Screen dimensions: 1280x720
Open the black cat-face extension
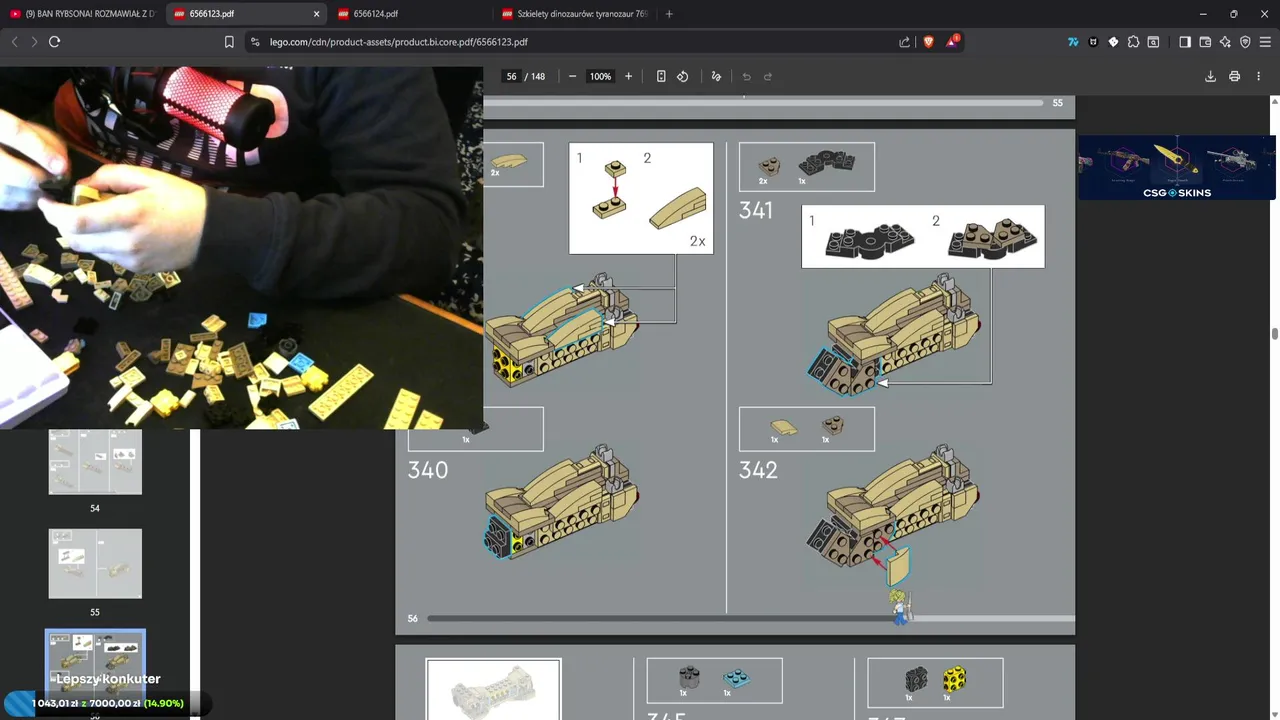point(1093,42)
